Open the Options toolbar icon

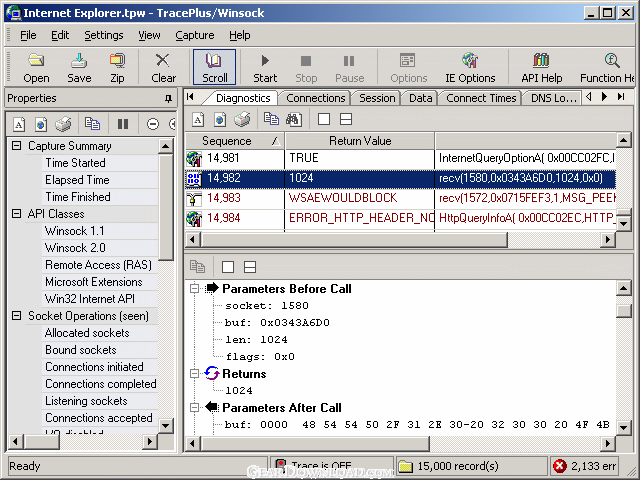point(408,67)
